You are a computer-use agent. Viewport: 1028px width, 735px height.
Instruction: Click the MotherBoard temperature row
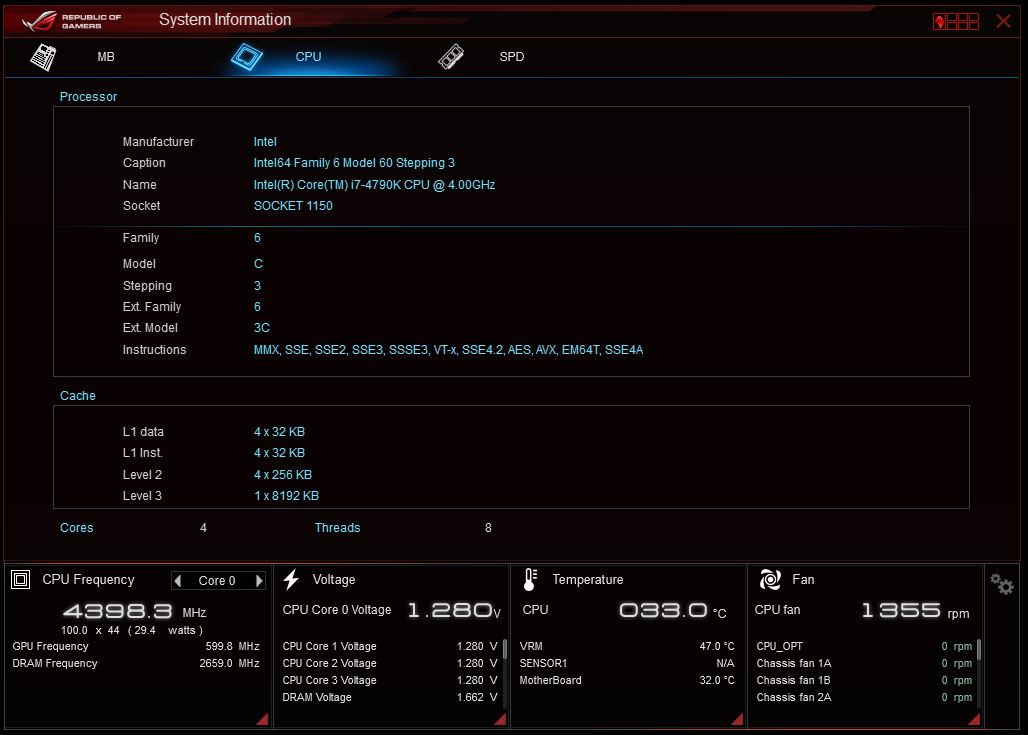coord(627,681)
